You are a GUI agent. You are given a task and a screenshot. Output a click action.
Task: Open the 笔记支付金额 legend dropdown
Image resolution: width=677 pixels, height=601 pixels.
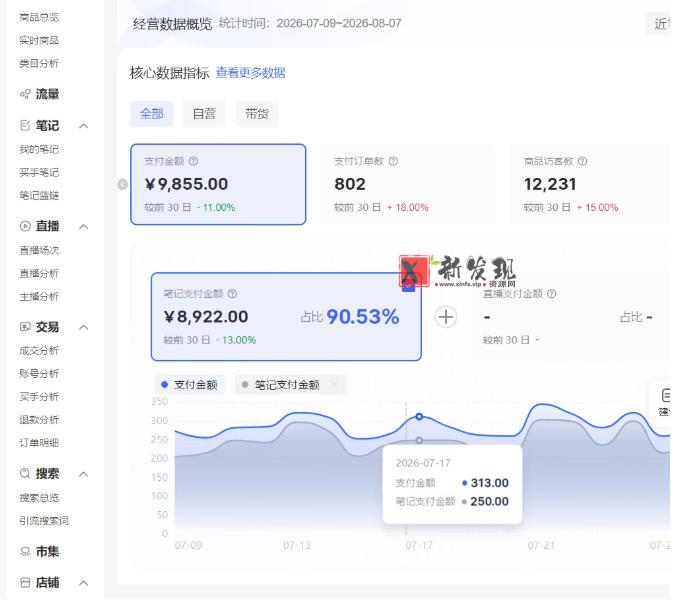(x=335, y=385)
